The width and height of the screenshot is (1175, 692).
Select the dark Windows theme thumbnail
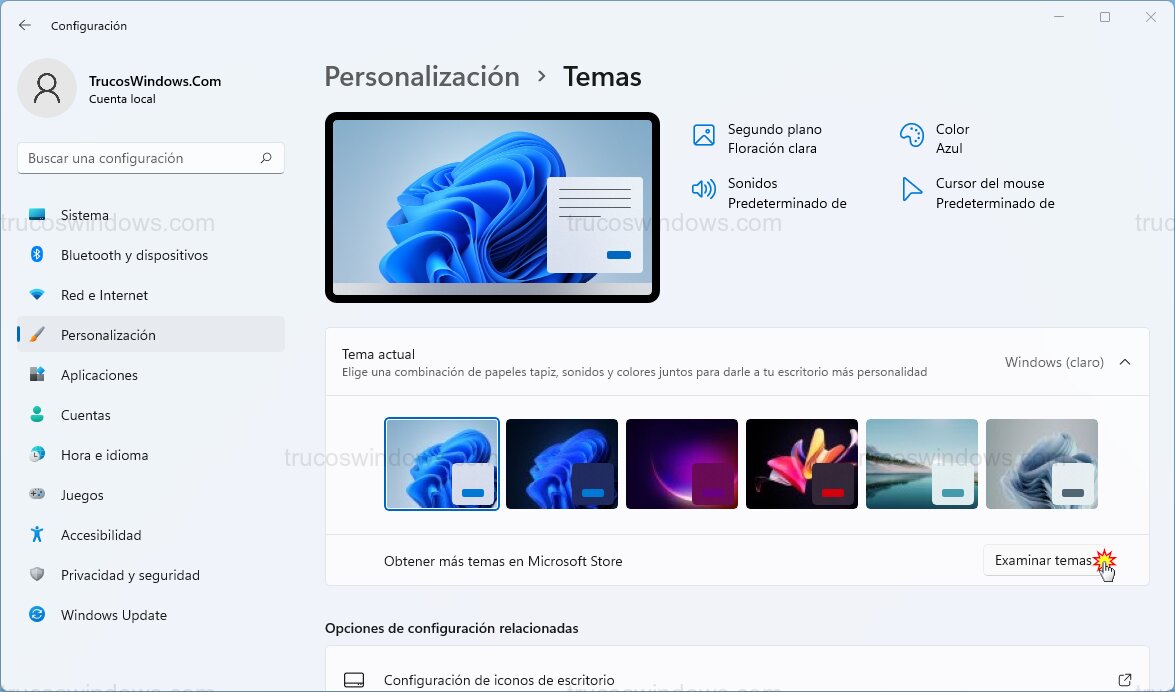click(562, 463)
